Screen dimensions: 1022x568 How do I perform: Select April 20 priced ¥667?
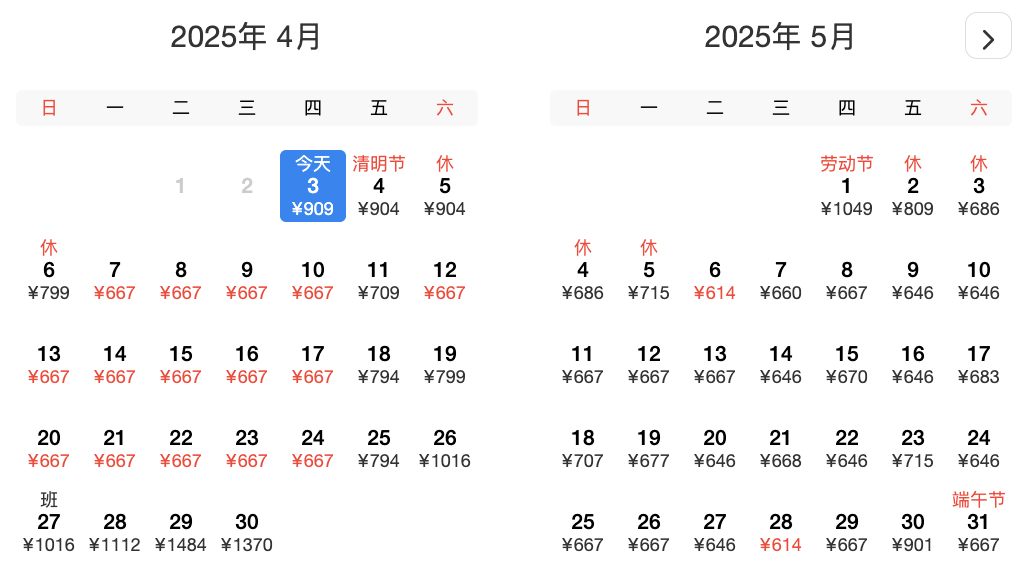[x=49, y=449]
